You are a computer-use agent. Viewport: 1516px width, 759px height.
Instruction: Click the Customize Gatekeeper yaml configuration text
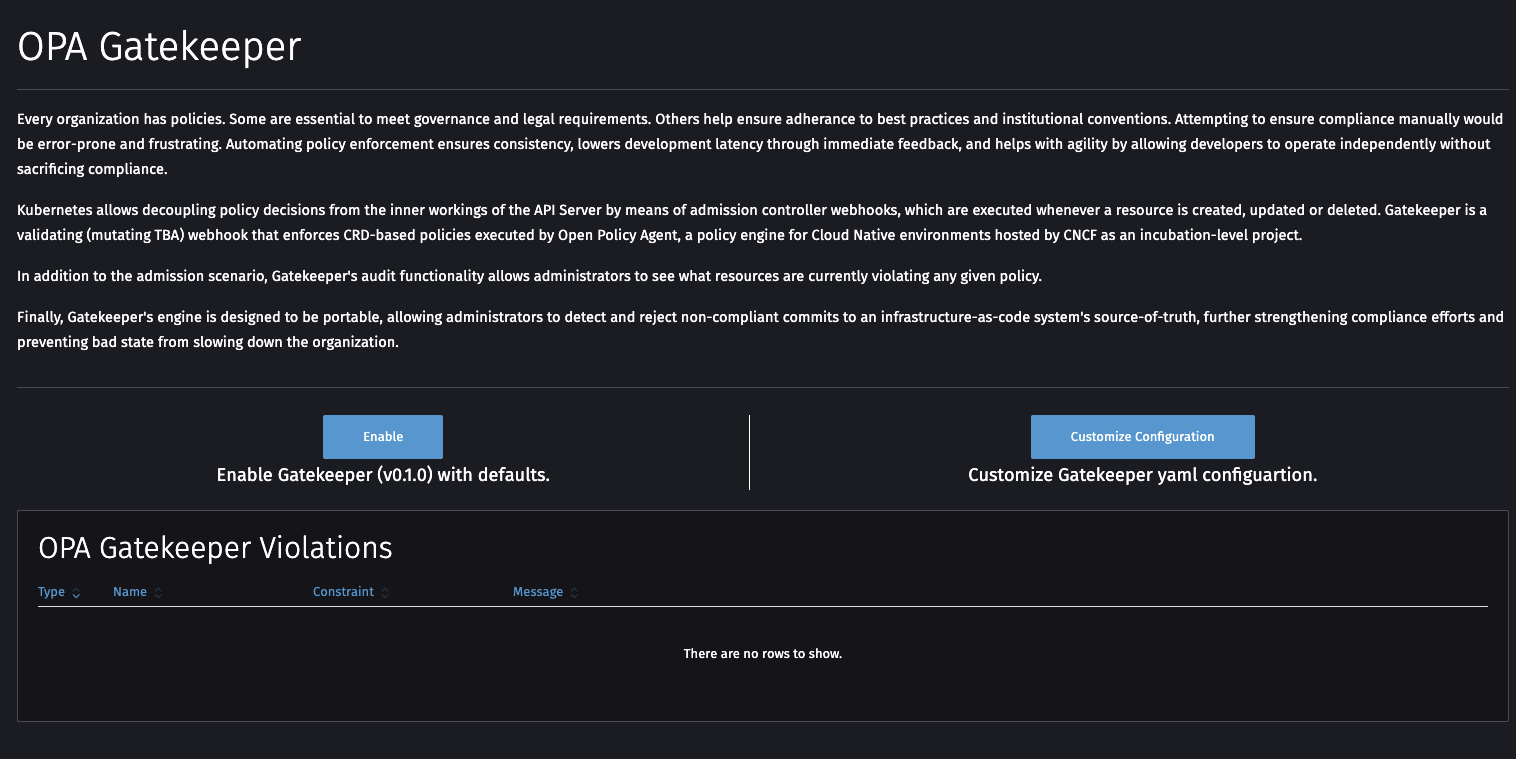click(x=1142, y=474)
